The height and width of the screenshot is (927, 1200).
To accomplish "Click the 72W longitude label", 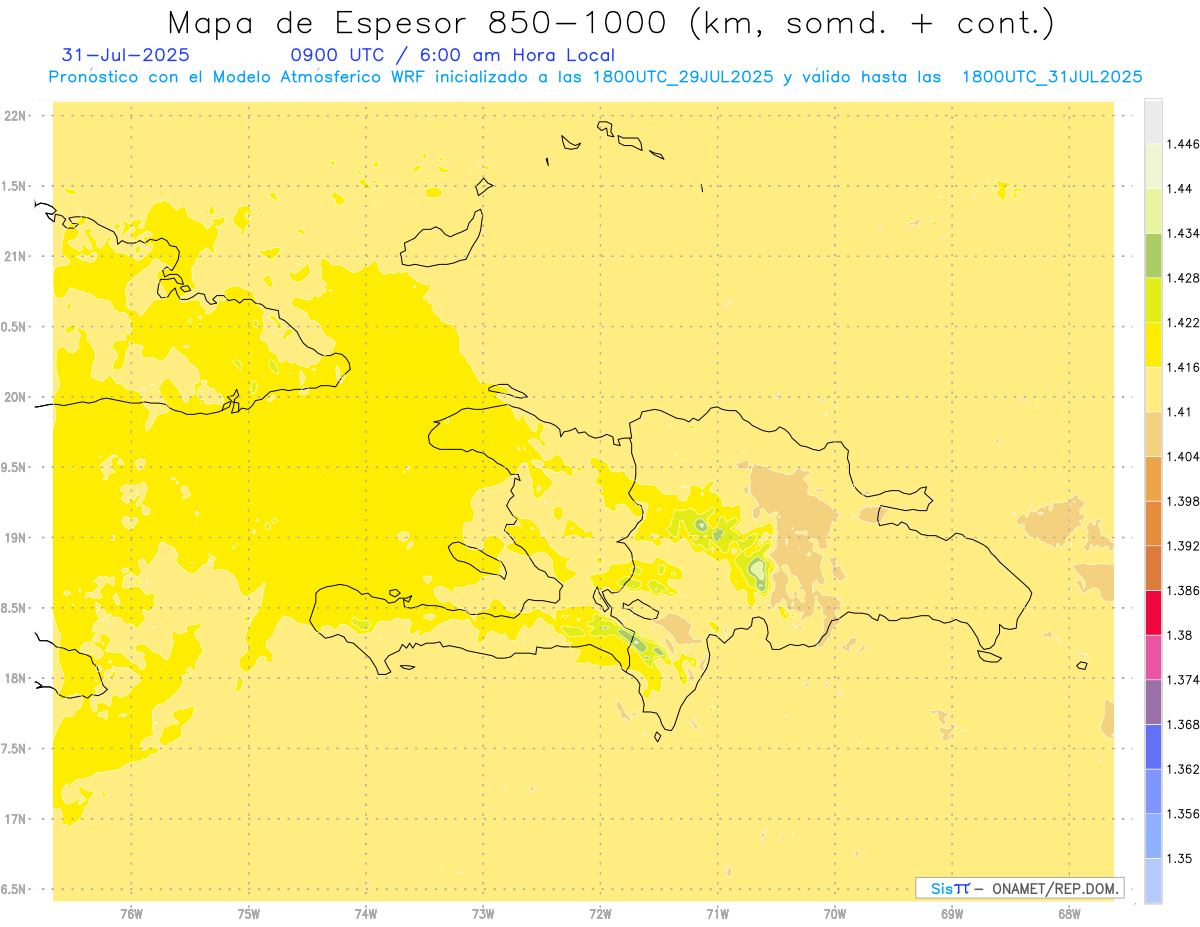I will (x=601, y=914).
